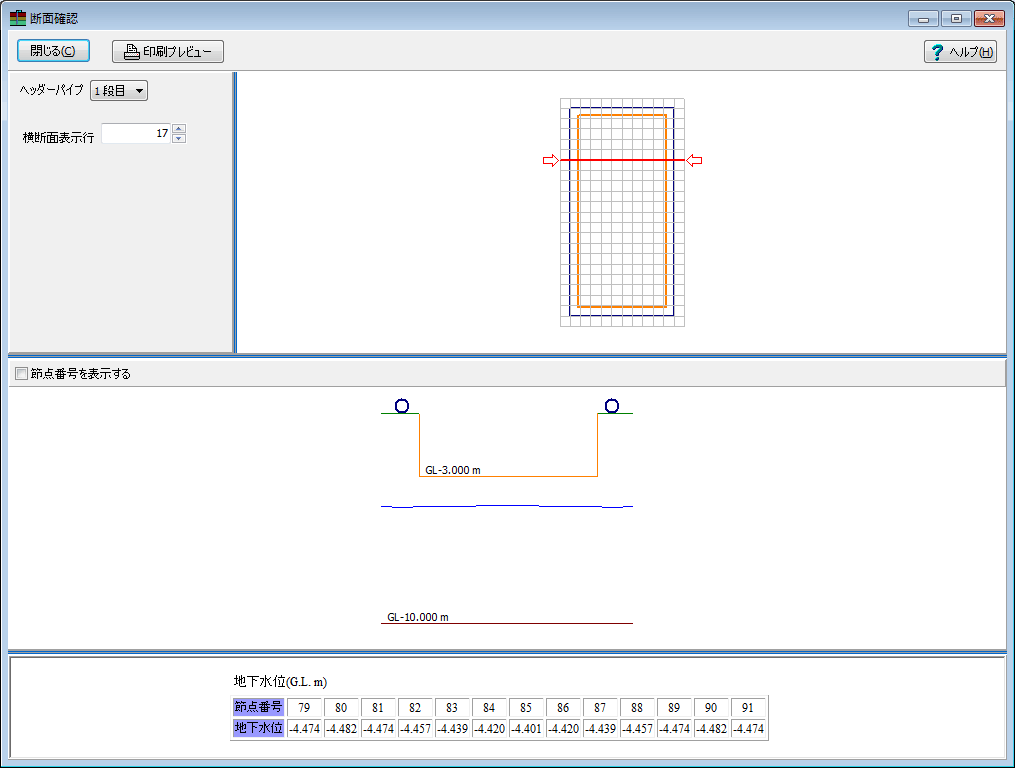Click water level value under node 79
The image size is (1015, 768).
pyautogui.click(x=304, y=728)
